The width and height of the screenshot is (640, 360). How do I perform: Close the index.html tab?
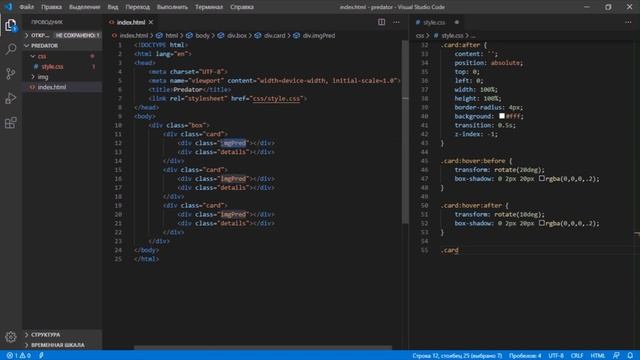click(x=151, y=22)
